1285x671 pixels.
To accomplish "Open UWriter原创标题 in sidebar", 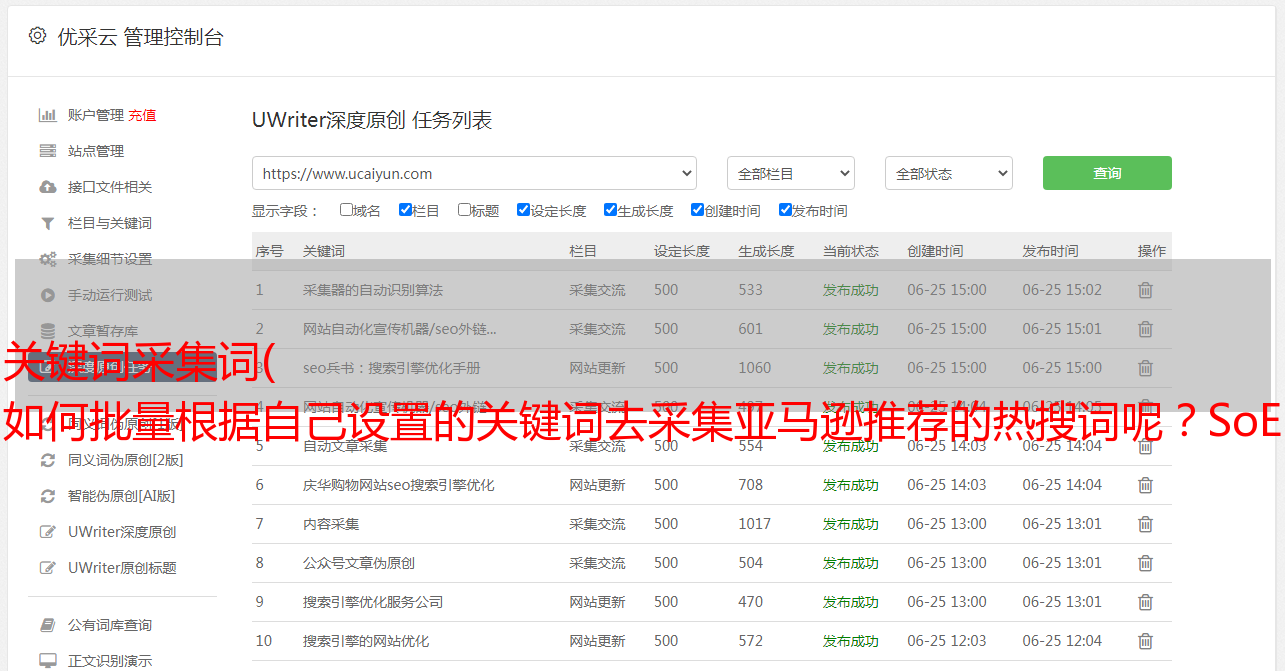I will [x=122, y=568].
